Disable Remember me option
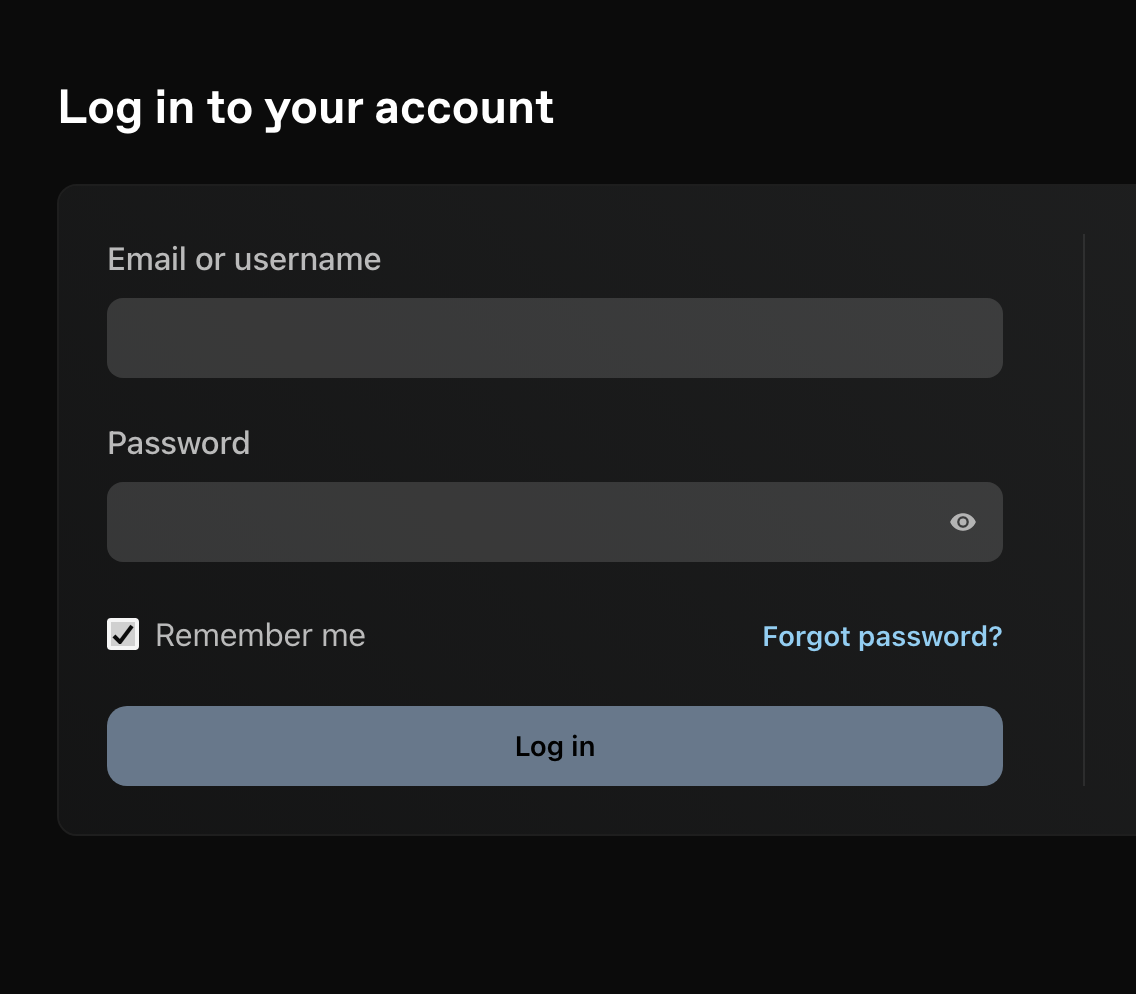Image resolution: width=1136 pixels, height=994 pixels. (123, 634)
